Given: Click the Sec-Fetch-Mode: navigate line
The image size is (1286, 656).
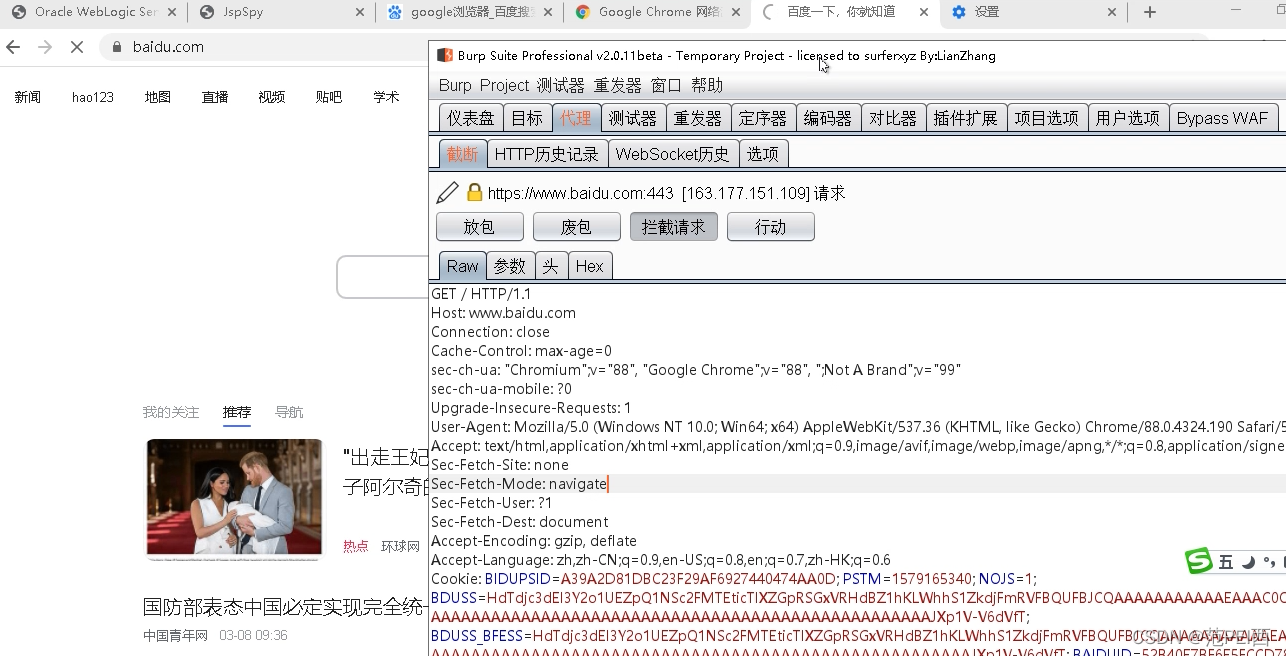Looking at the screenshot, I should (519, 484).
